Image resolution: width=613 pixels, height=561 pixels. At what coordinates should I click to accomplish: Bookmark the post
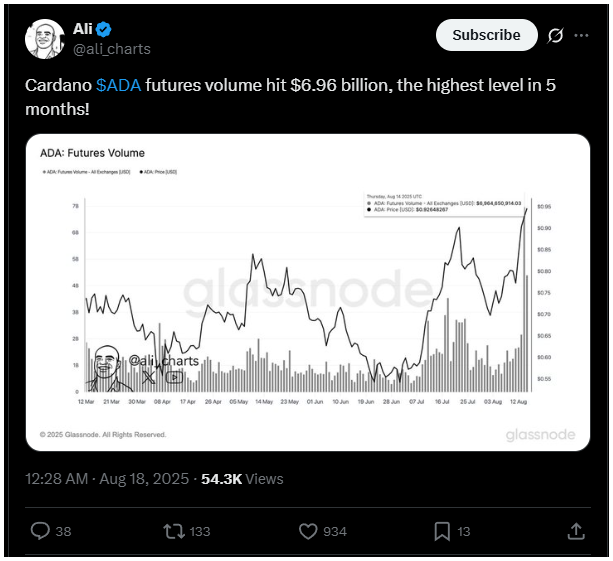442,531
